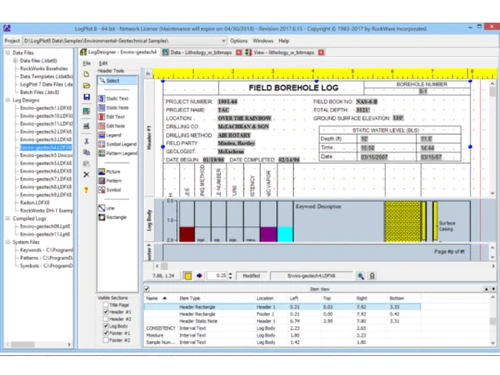Select the Header Static Note row

[282, 321]
